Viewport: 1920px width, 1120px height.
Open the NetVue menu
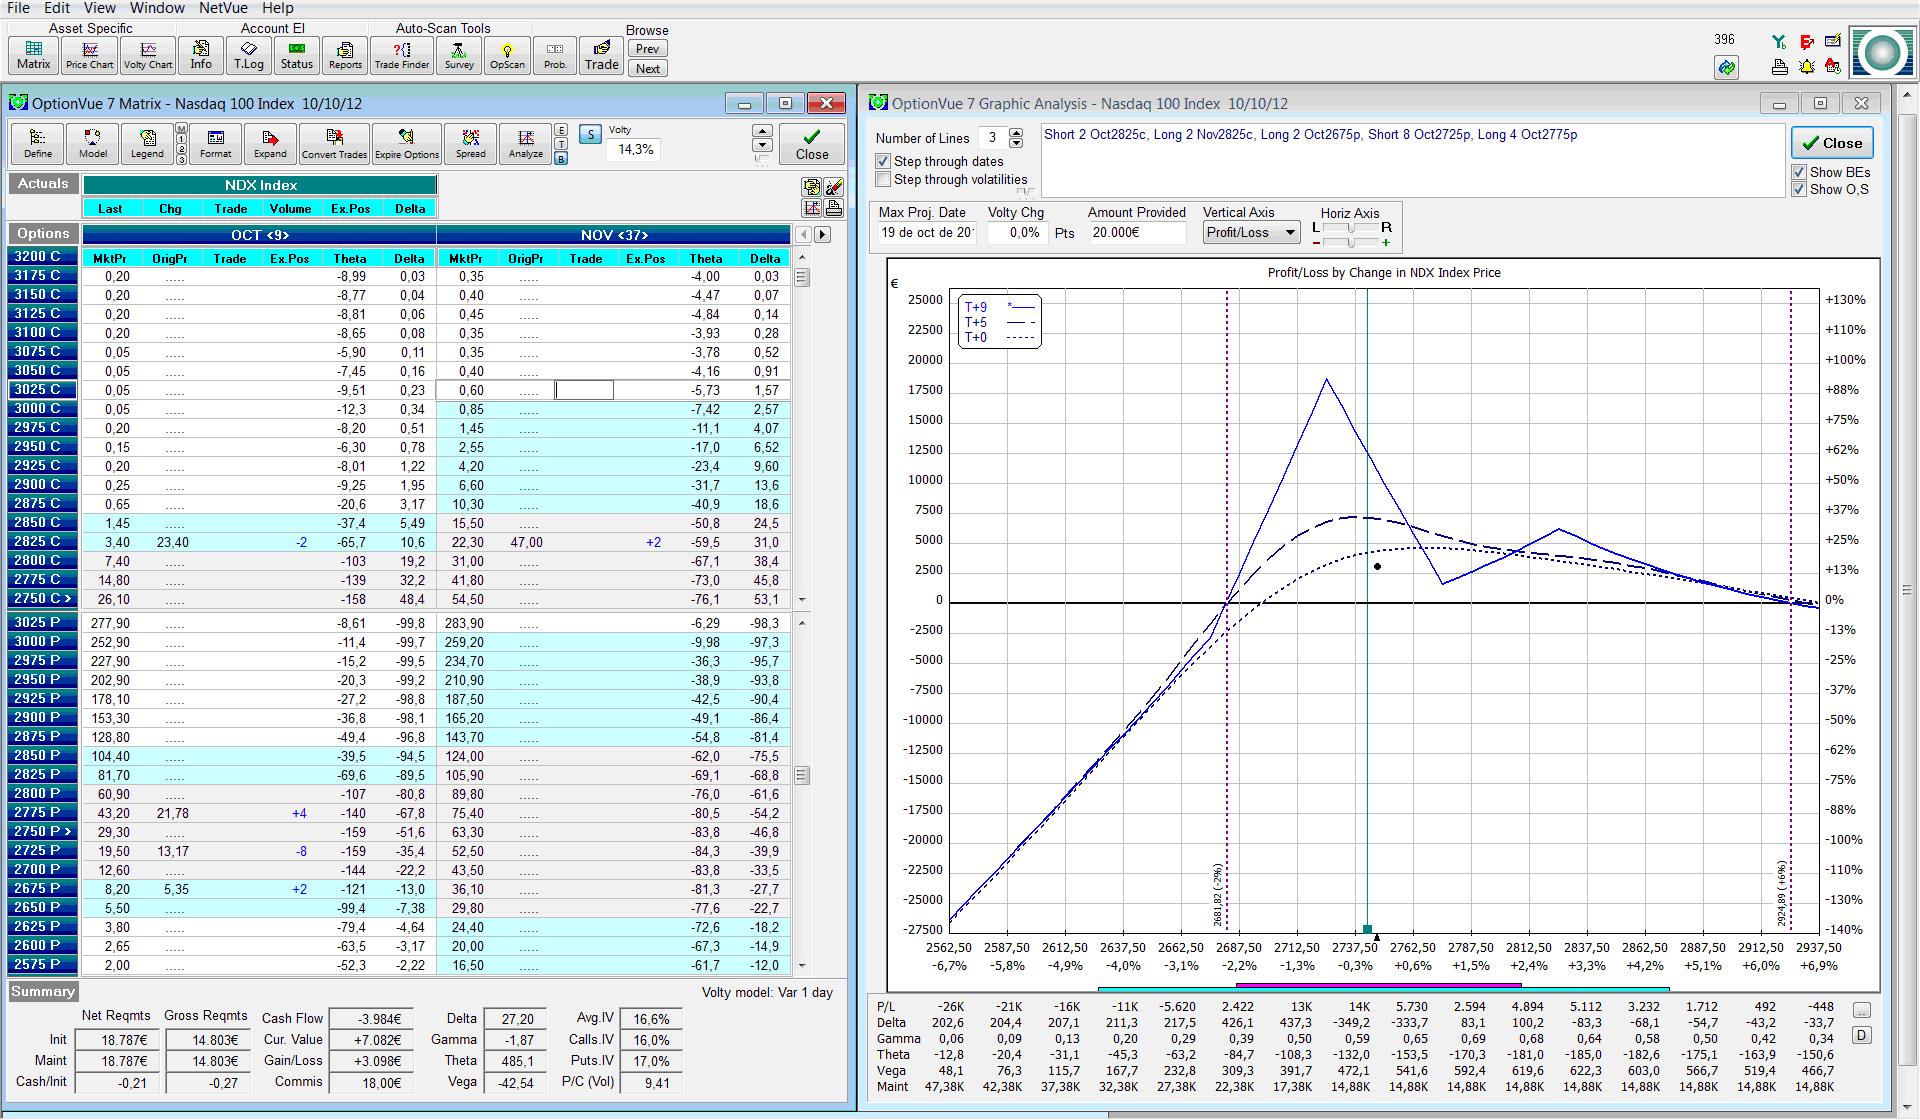click(x=223, y=8)
